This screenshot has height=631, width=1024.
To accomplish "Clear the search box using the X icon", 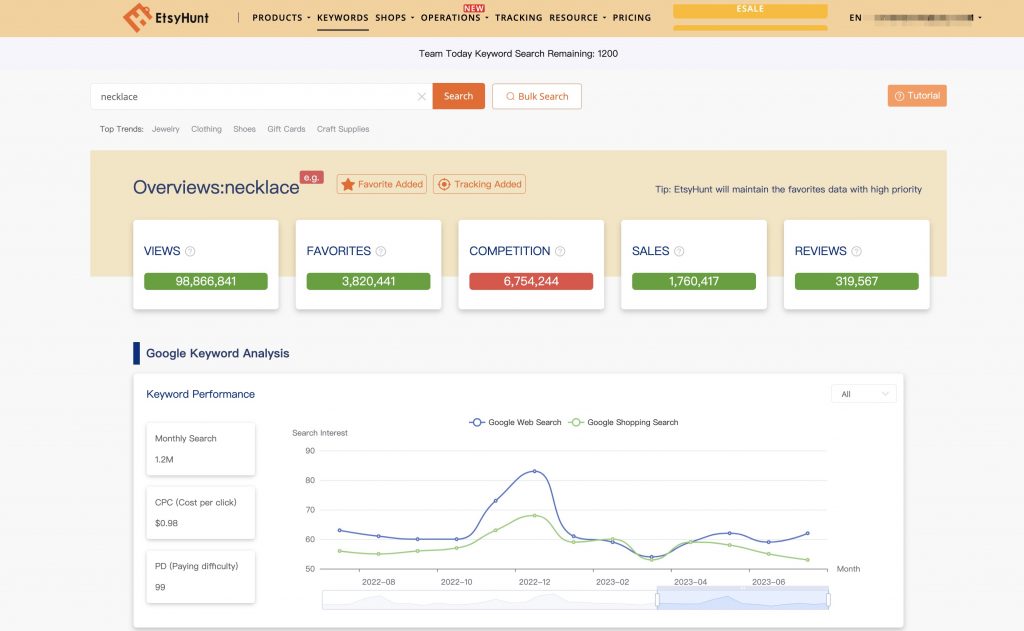I will (422, 96).
